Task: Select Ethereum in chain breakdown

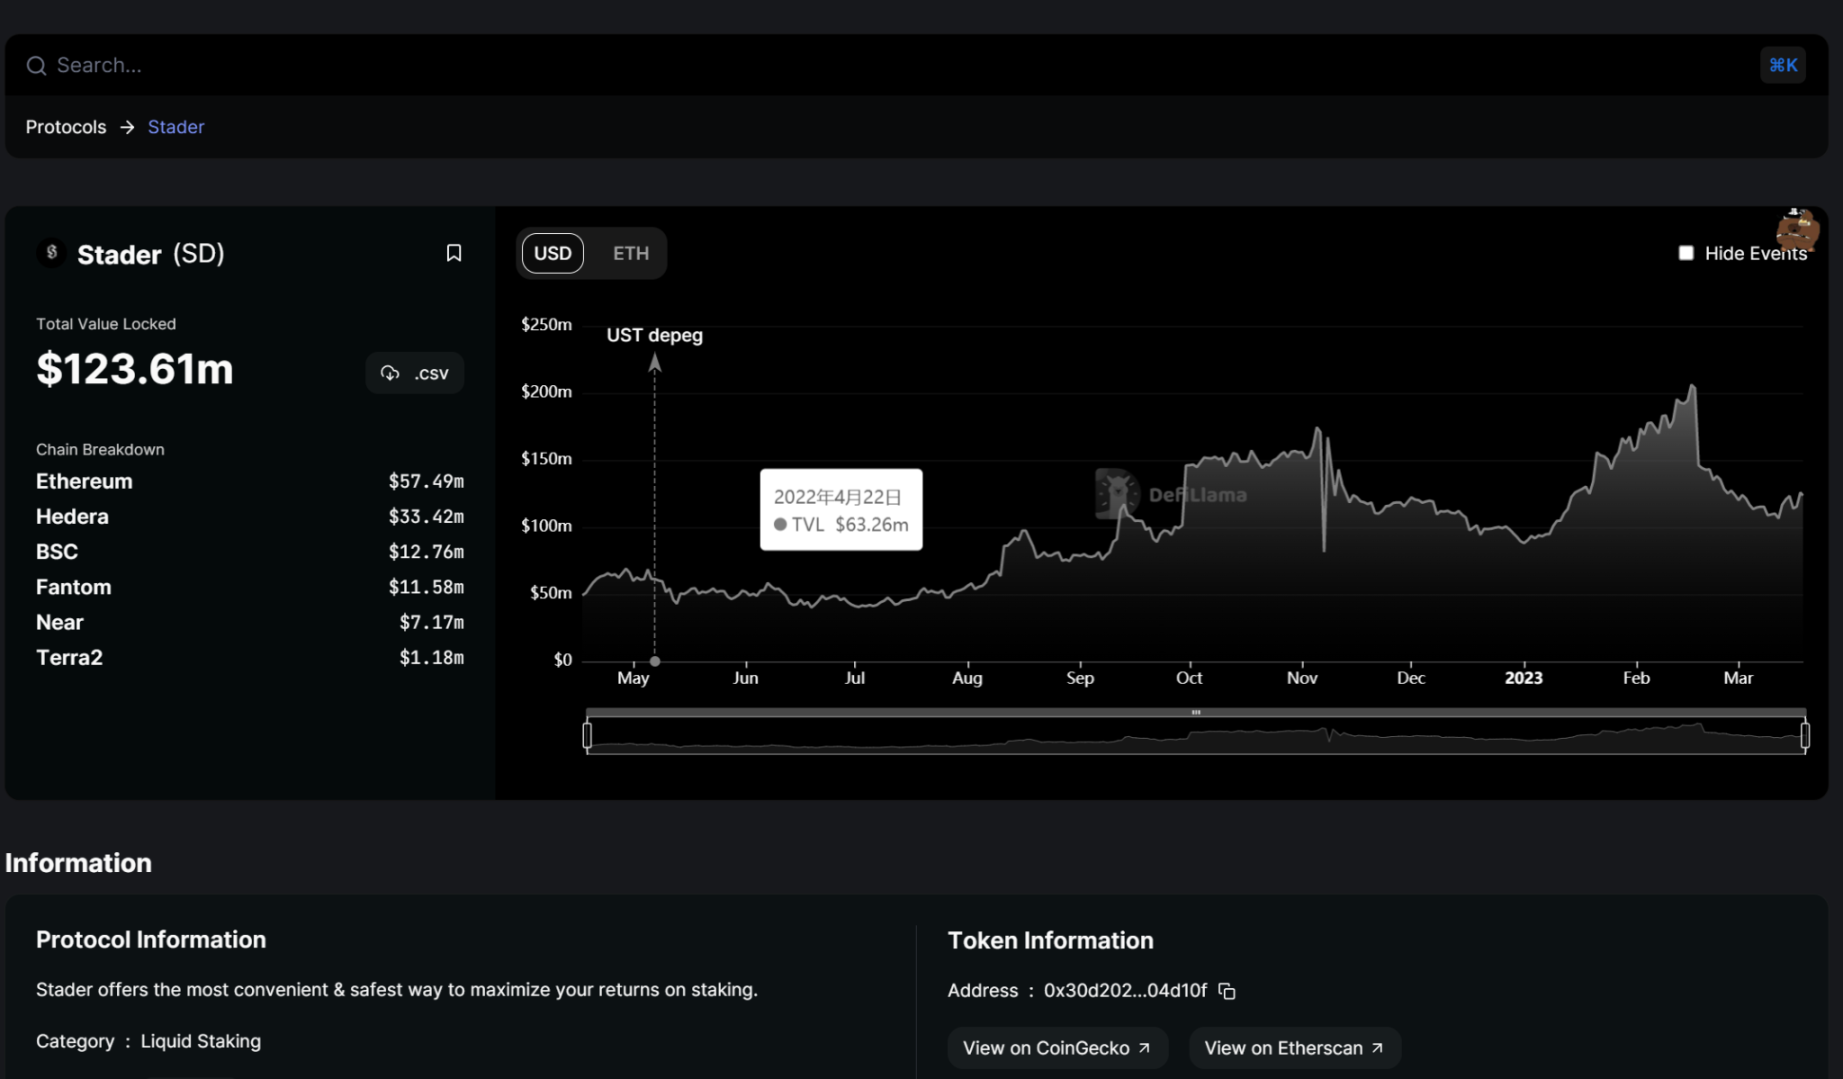Action: click(84, 481)
